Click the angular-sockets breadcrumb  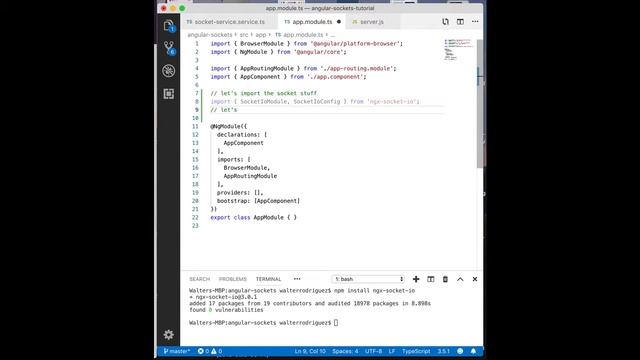210,35
